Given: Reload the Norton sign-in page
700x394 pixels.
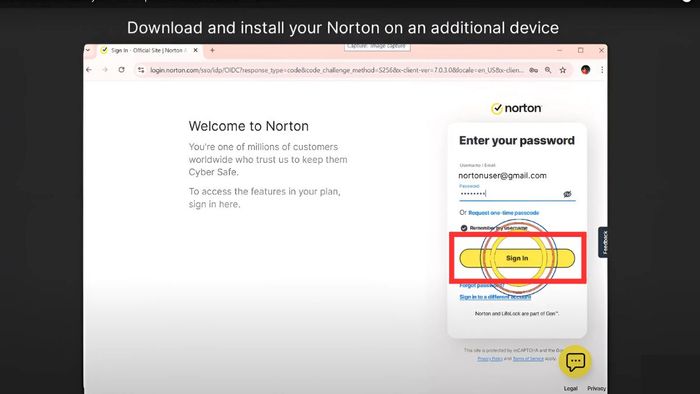Looking at the screenshot, I should 121,70.
